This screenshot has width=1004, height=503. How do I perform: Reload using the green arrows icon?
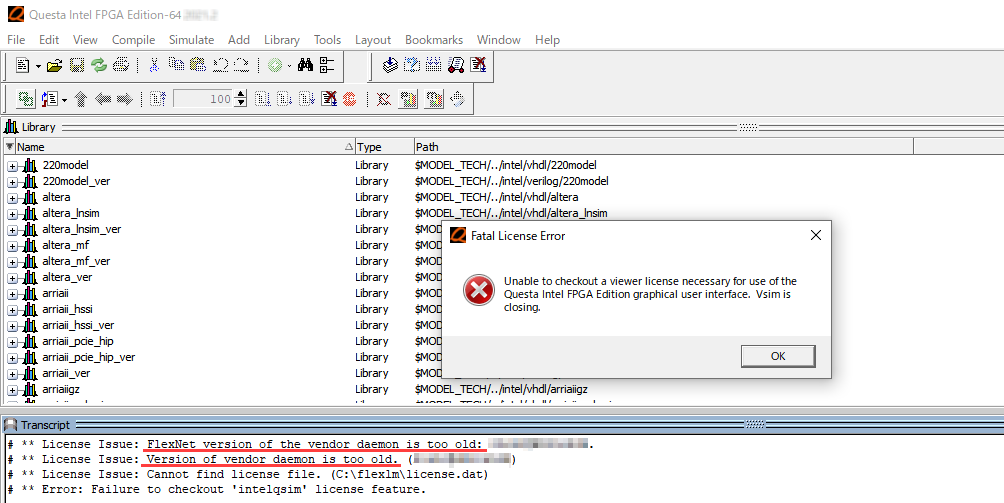coord(99,65)
